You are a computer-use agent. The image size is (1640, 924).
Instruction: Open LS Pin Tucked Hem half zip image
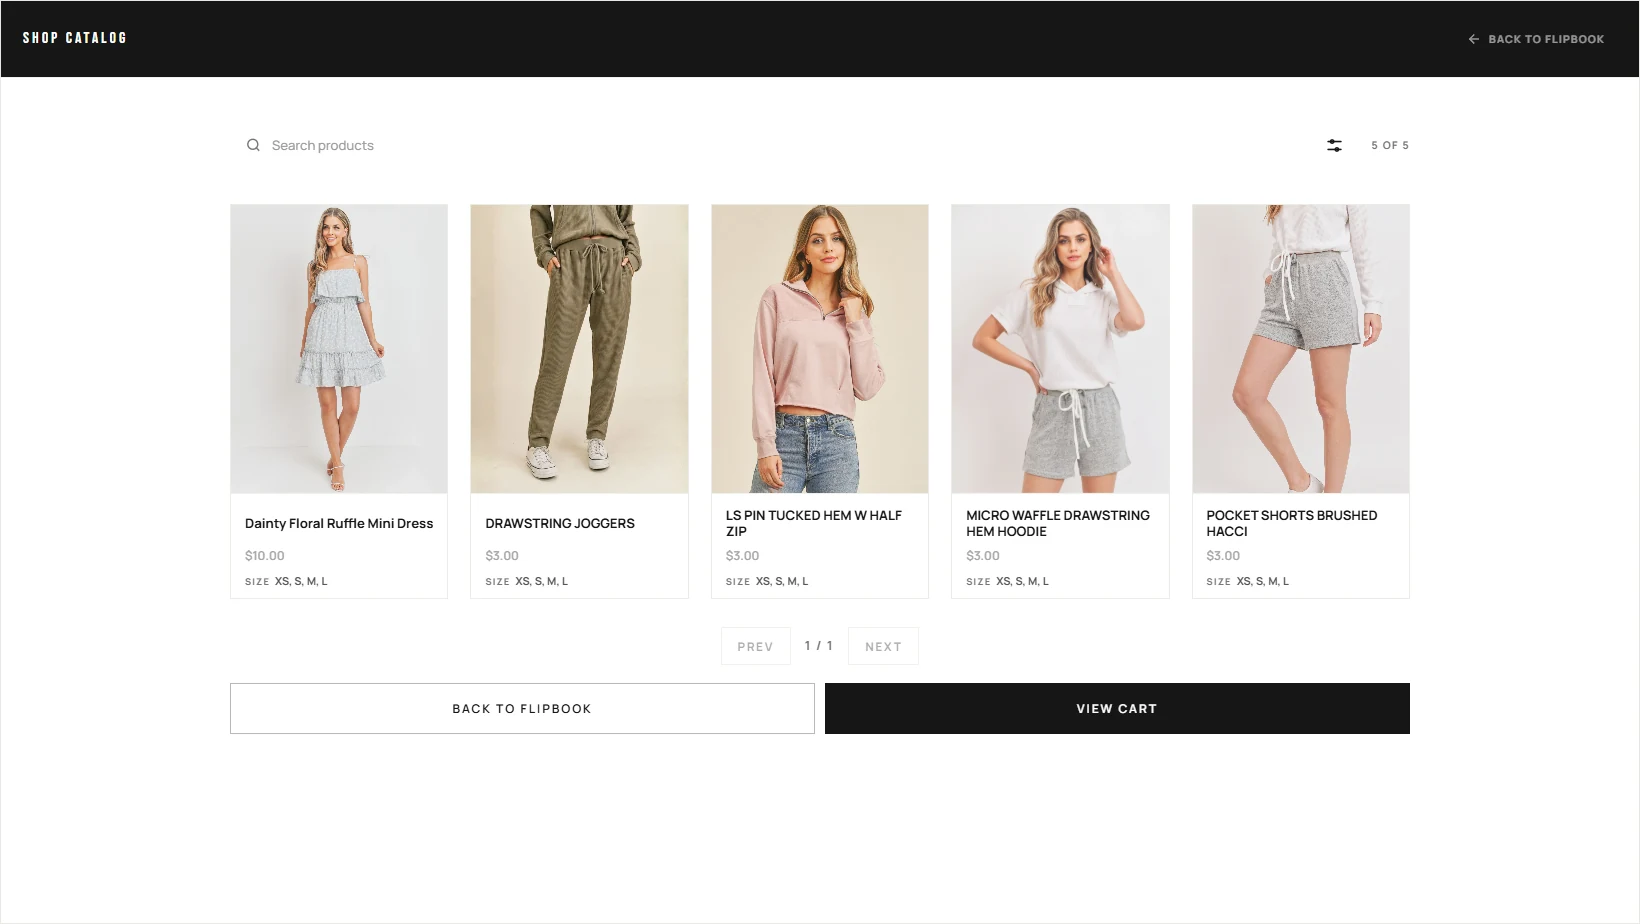[820, 349]
